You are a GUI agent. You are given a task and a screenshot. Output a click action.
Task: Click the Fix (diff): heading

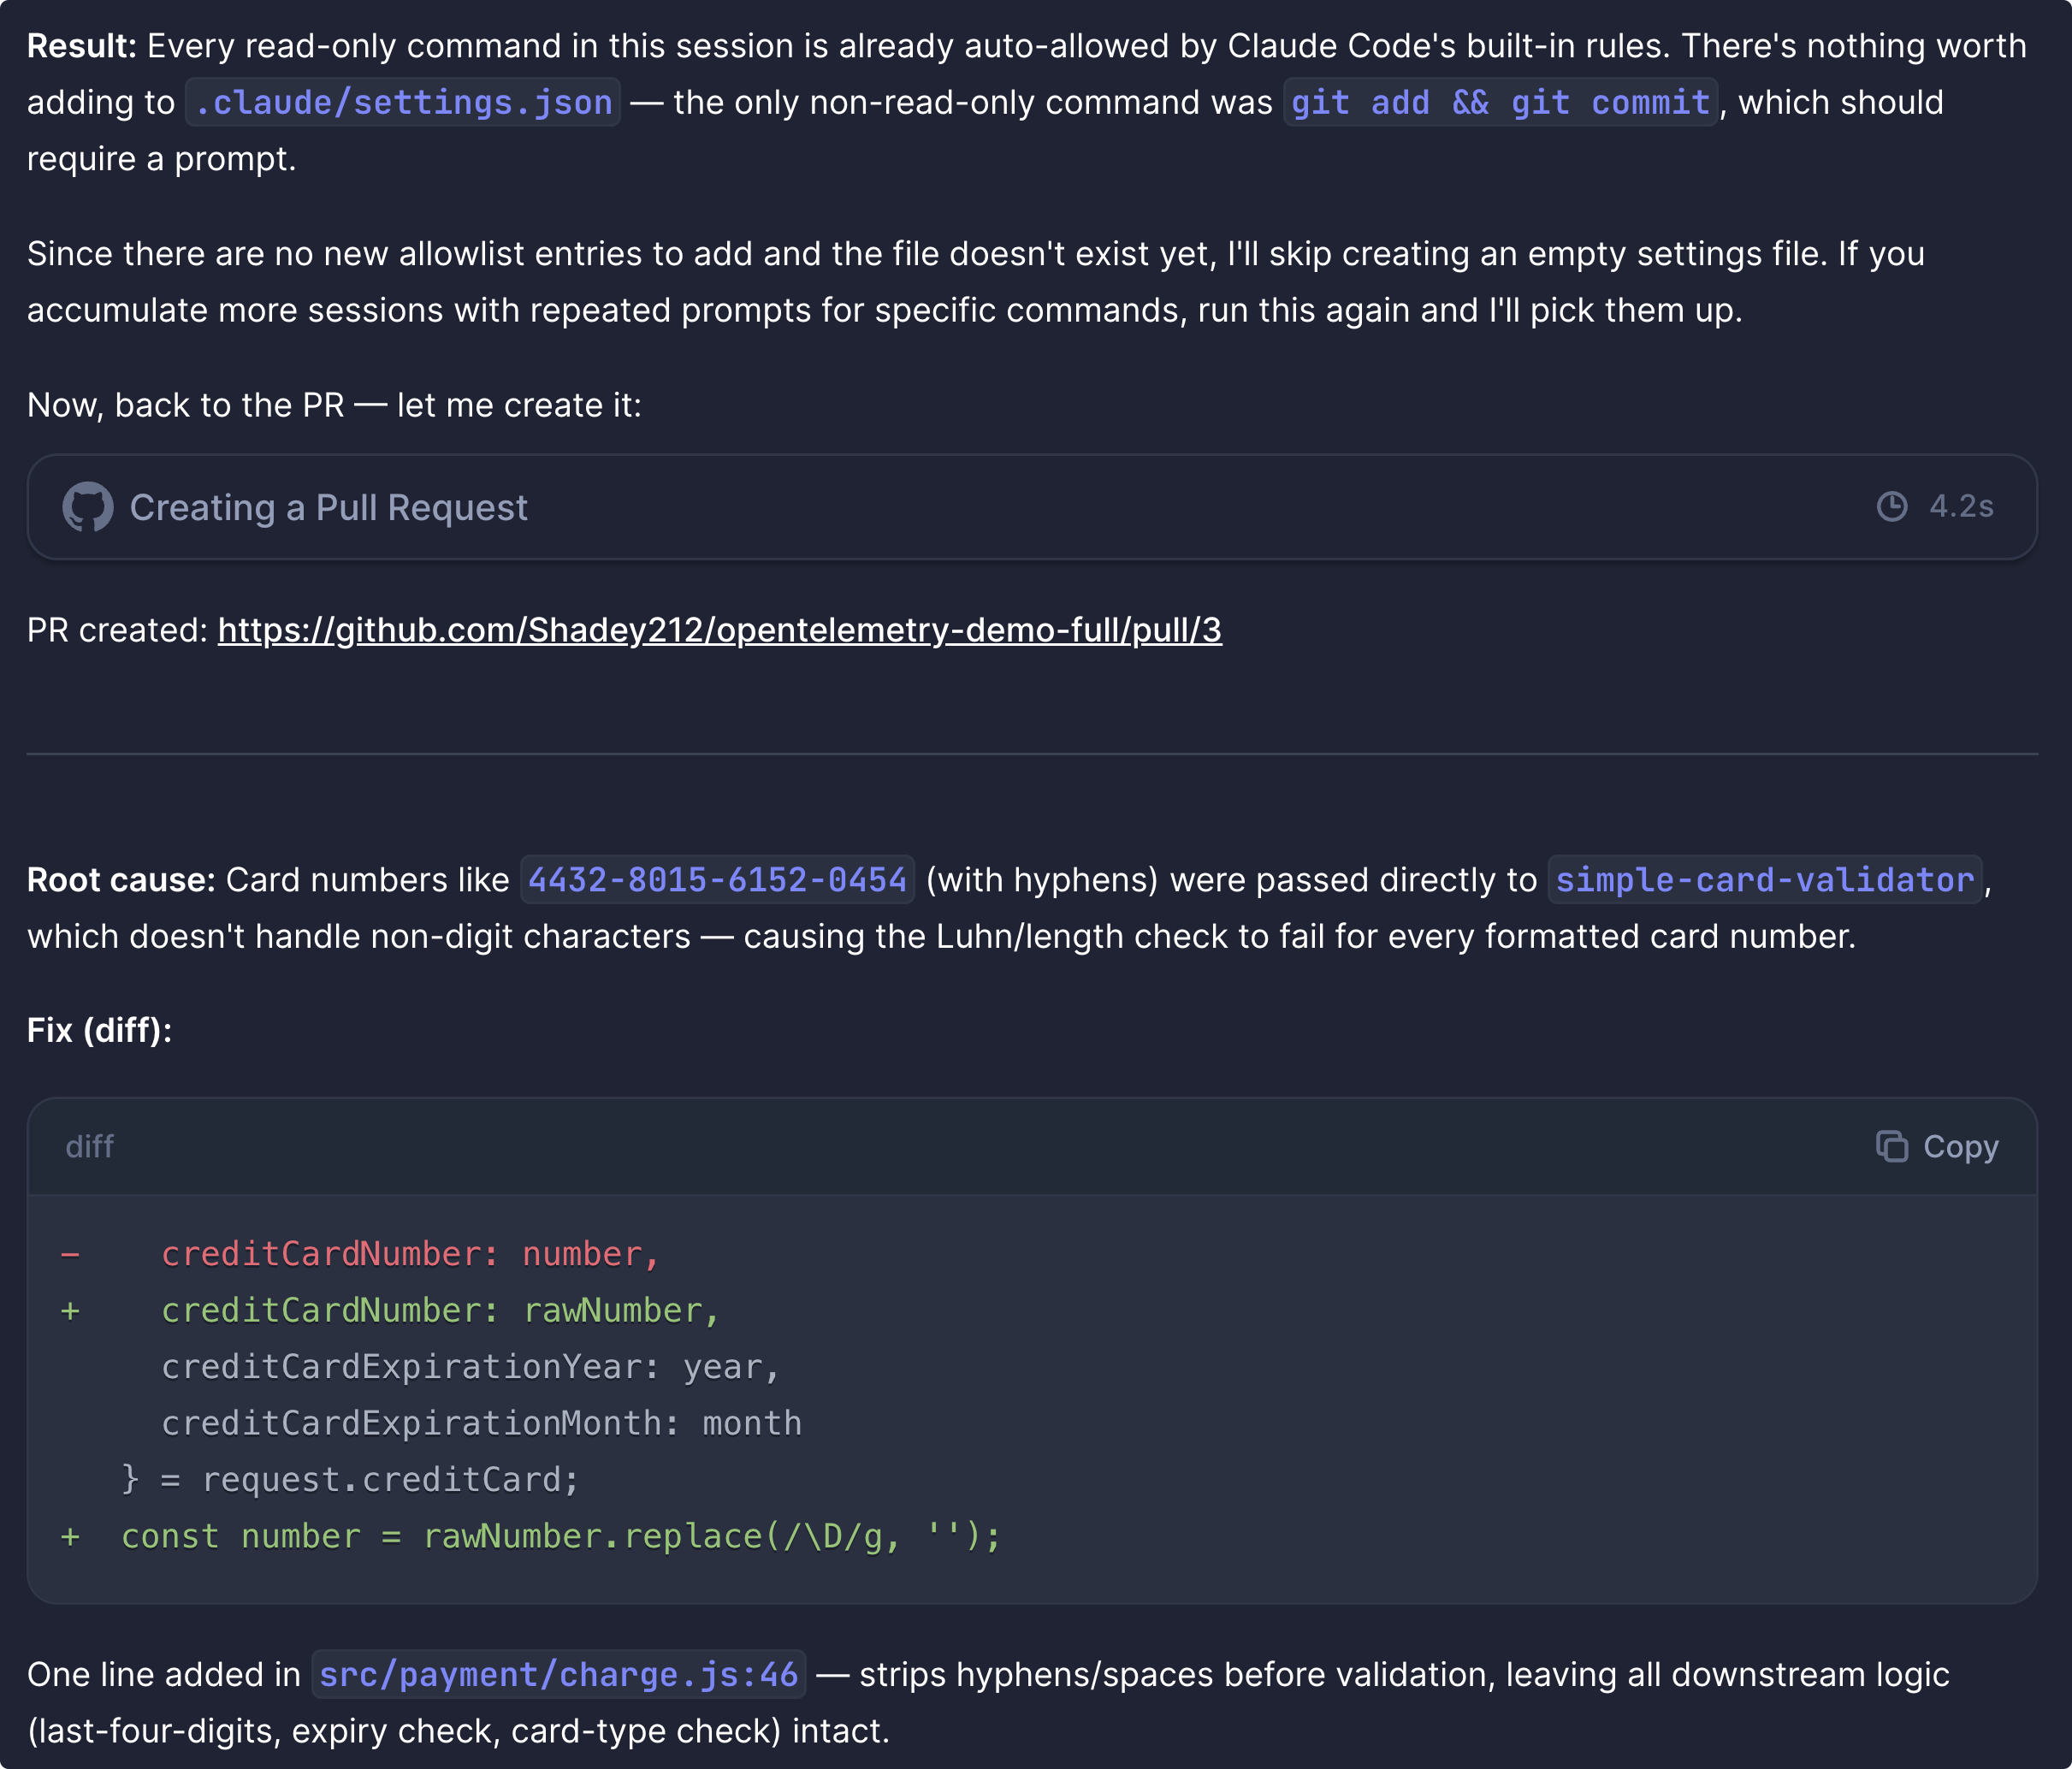pos(99,1030)
